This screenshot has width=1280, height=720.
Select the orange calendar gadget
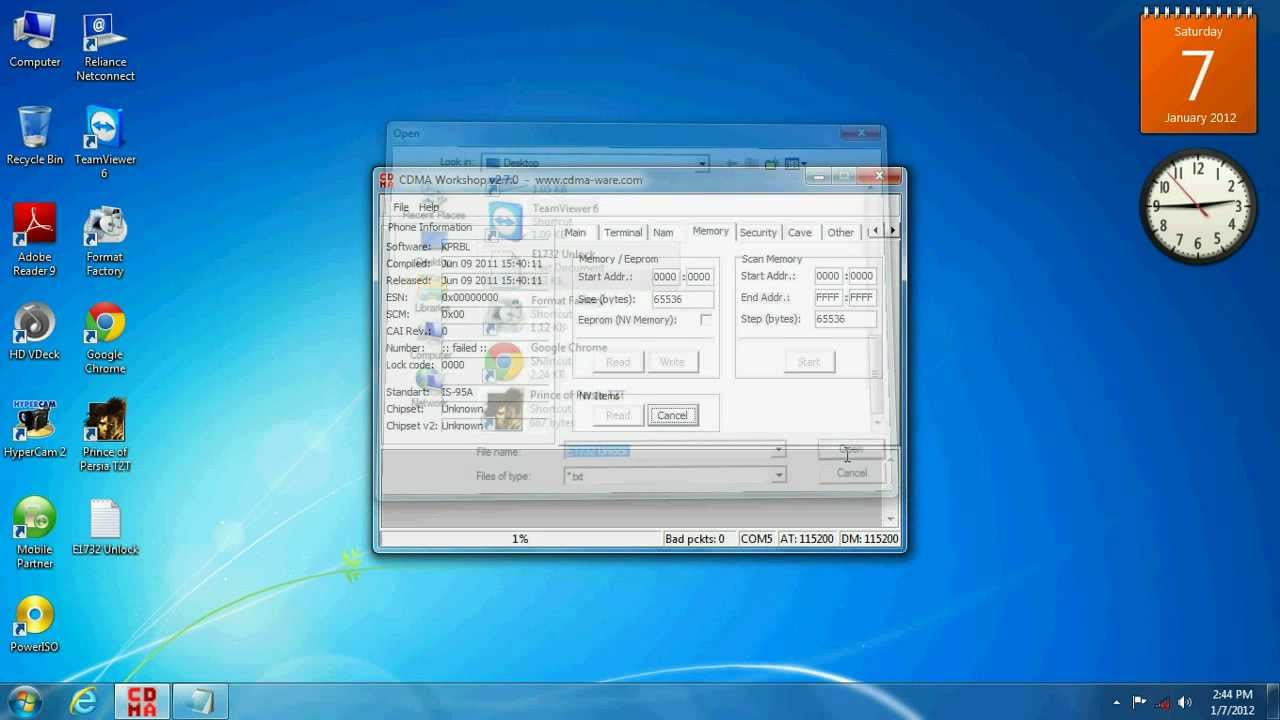pyautogui.click(x=1198, y=72)
